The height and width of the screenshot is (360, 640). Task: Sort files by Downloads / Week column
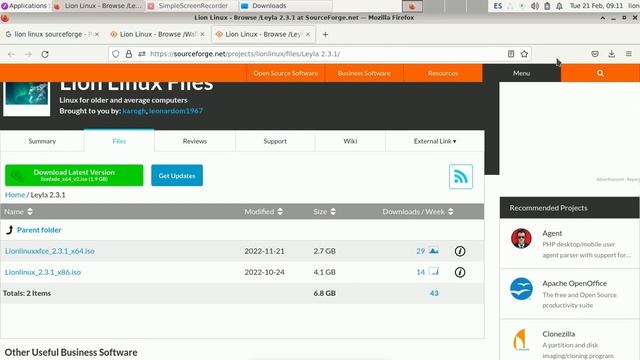[x=418, y=211]
